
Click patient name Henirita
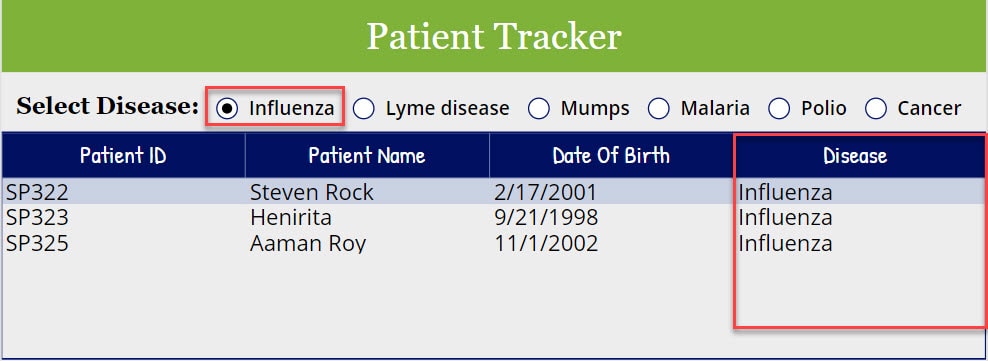click(290, 217)
